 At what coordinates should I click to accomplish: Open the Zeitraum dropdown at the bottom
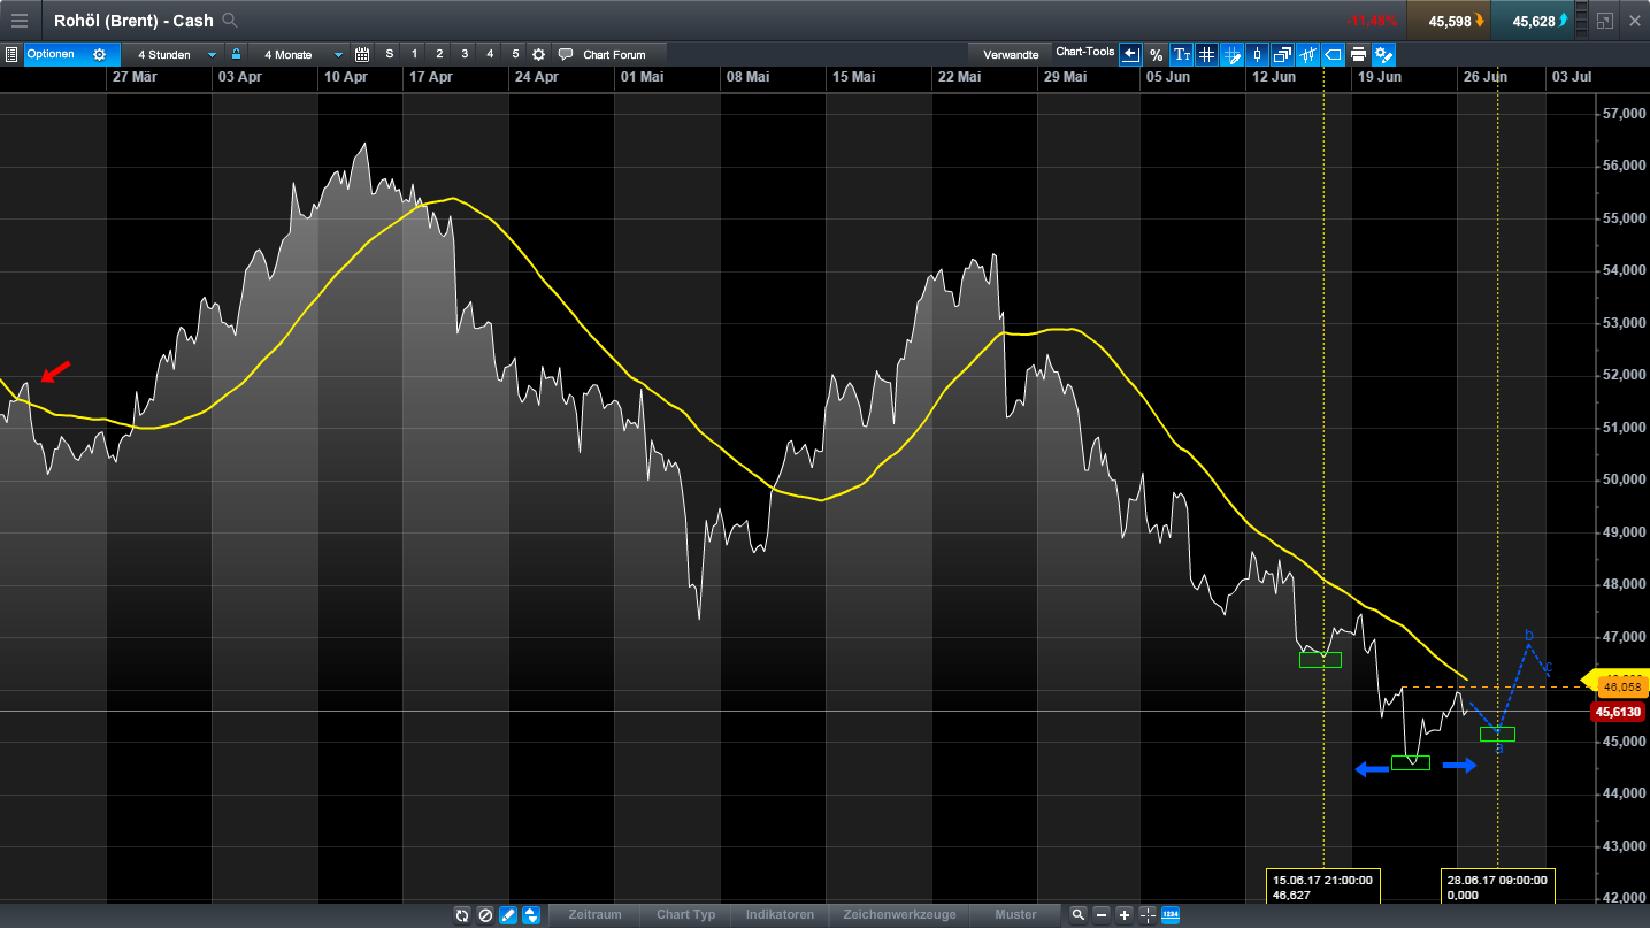(x=594, y=914)
